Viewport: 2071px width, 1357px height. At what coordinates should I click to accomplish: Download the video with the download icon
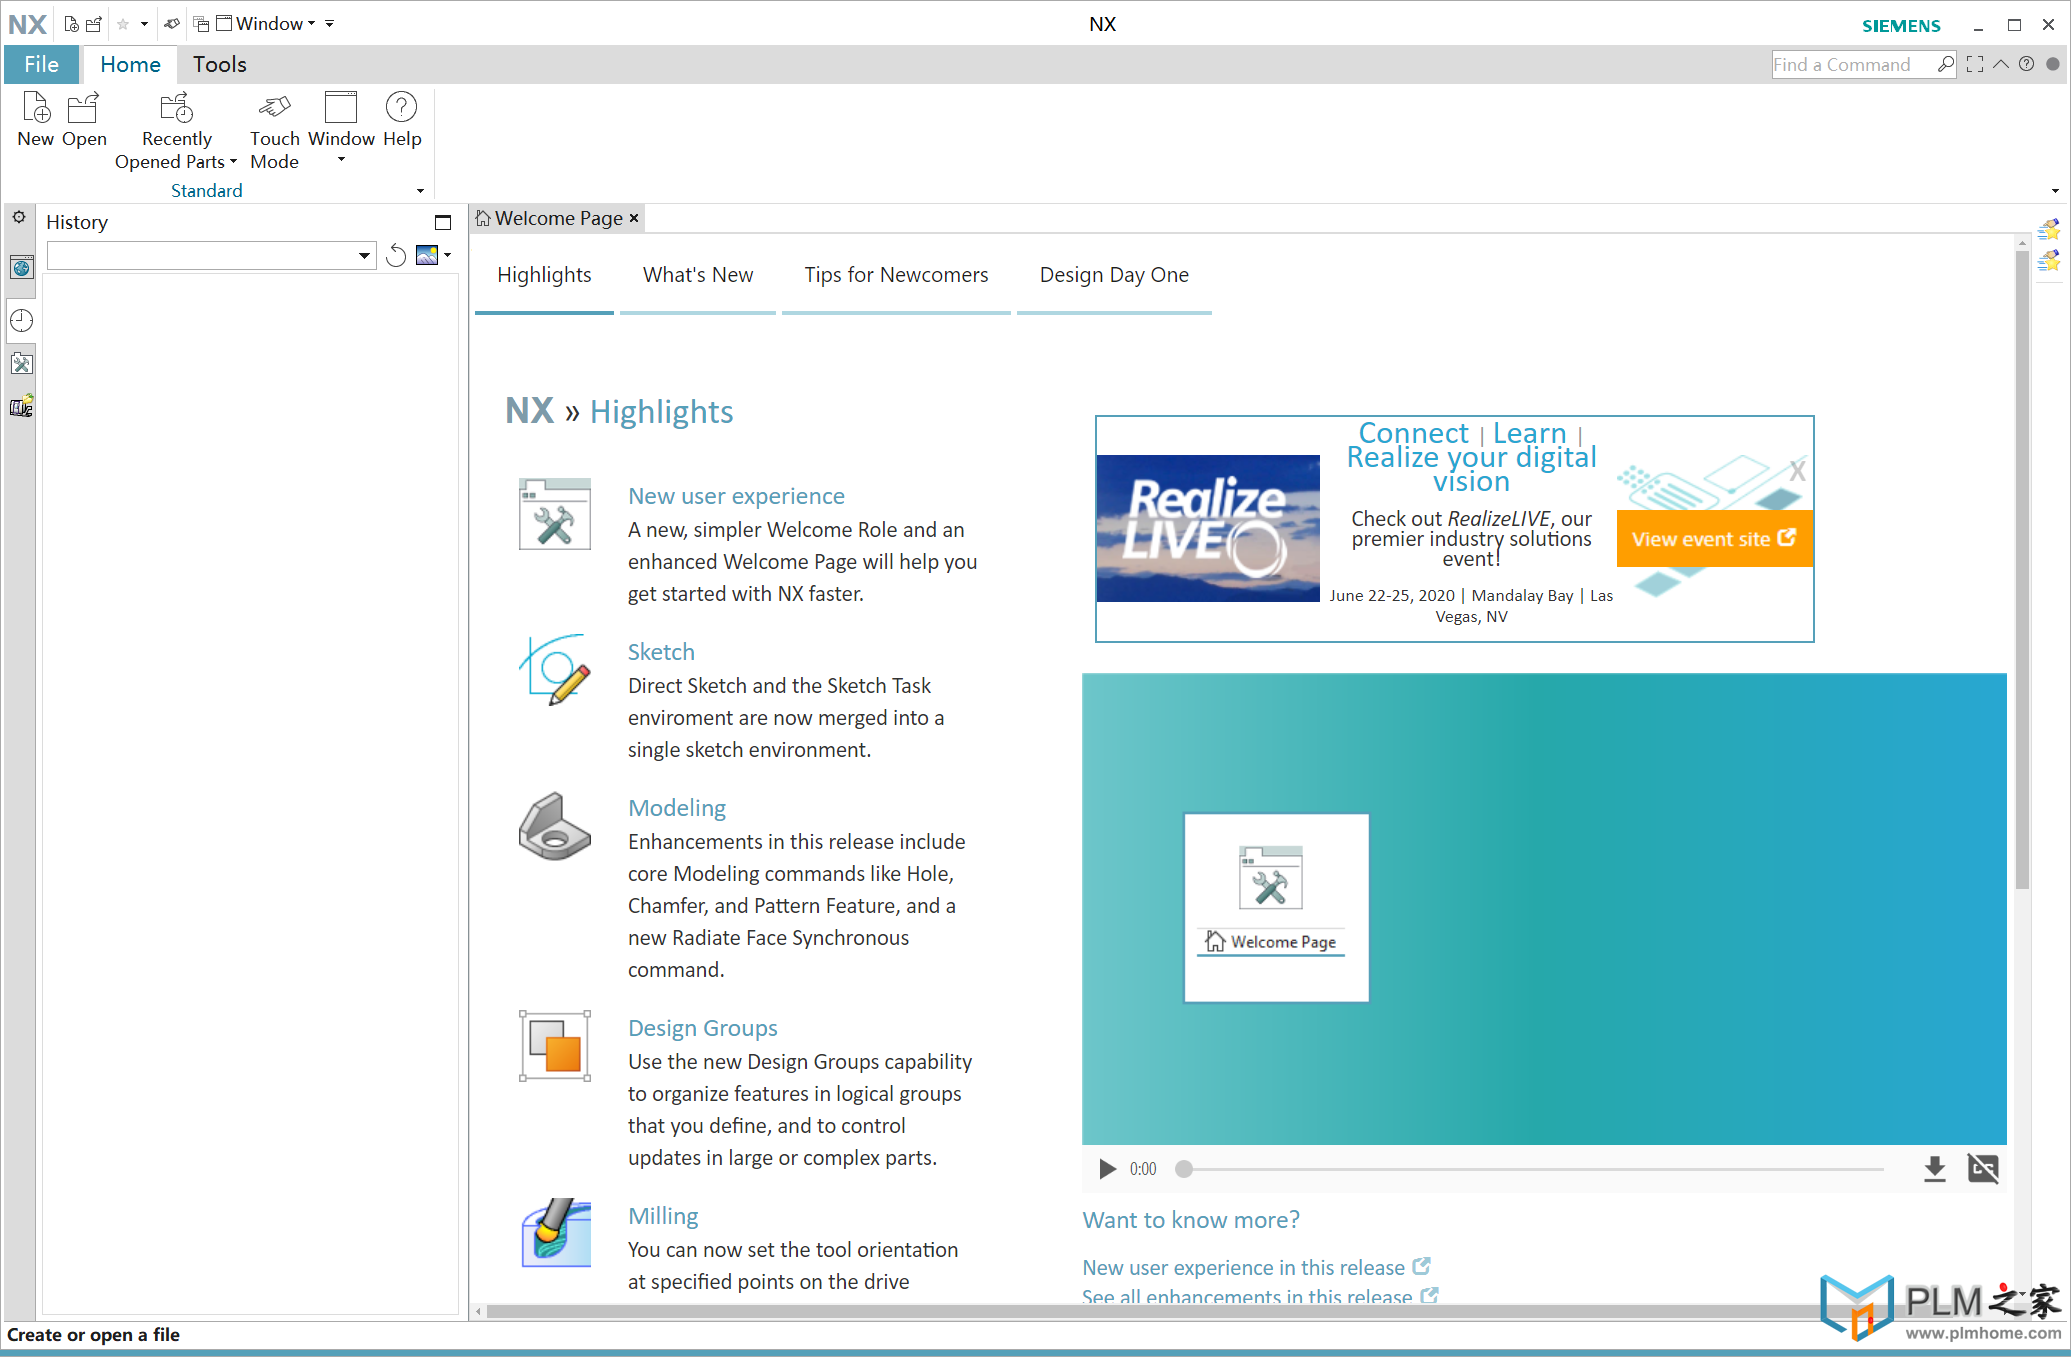[1935, 1169]
